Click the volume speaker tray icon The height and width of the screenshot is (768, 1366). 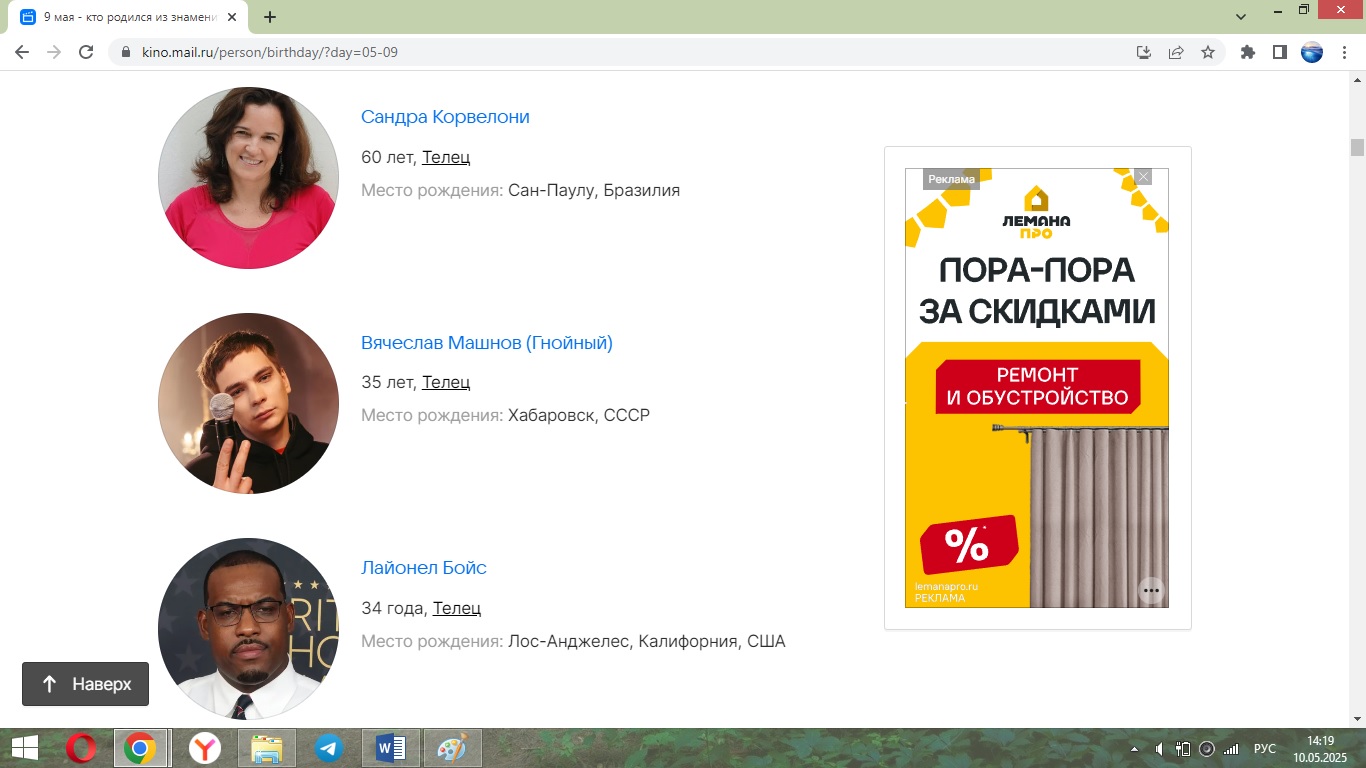[x=1159, y=749]
